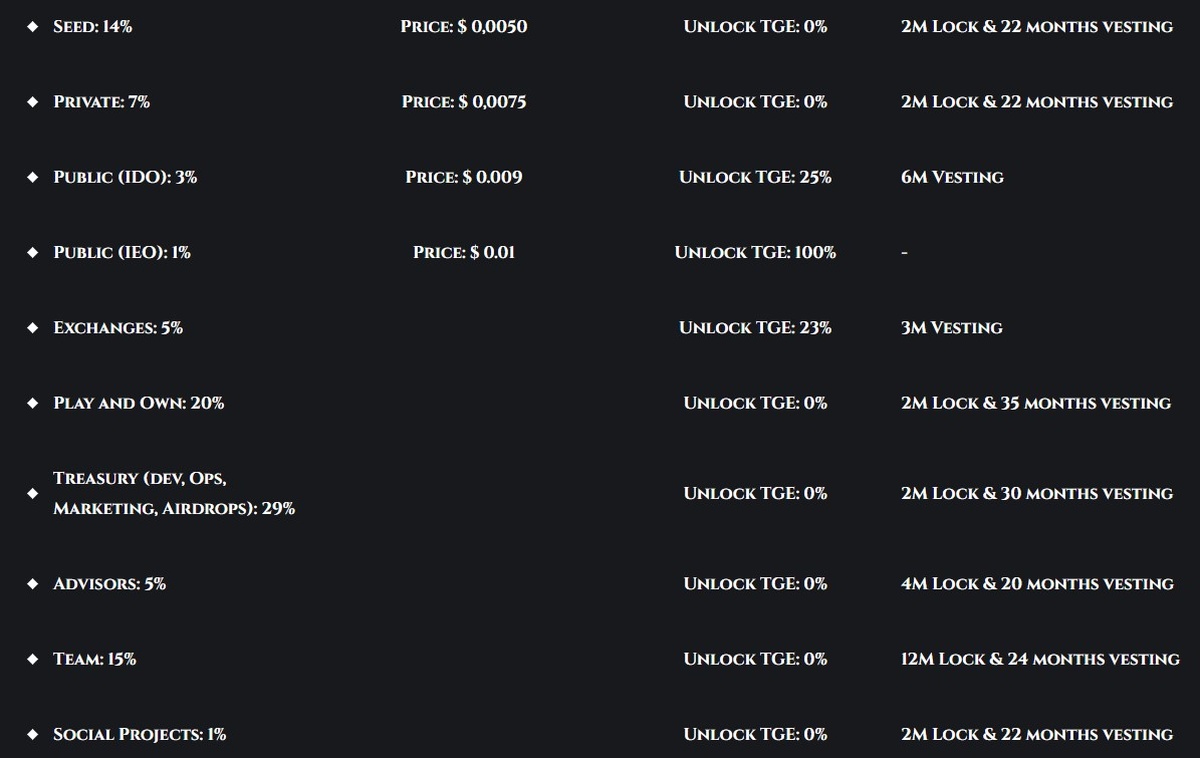The image size is (1200, 758).
Task: Click the diamond bullet beside Social Projects: 1%
Action: pos(32,734)
